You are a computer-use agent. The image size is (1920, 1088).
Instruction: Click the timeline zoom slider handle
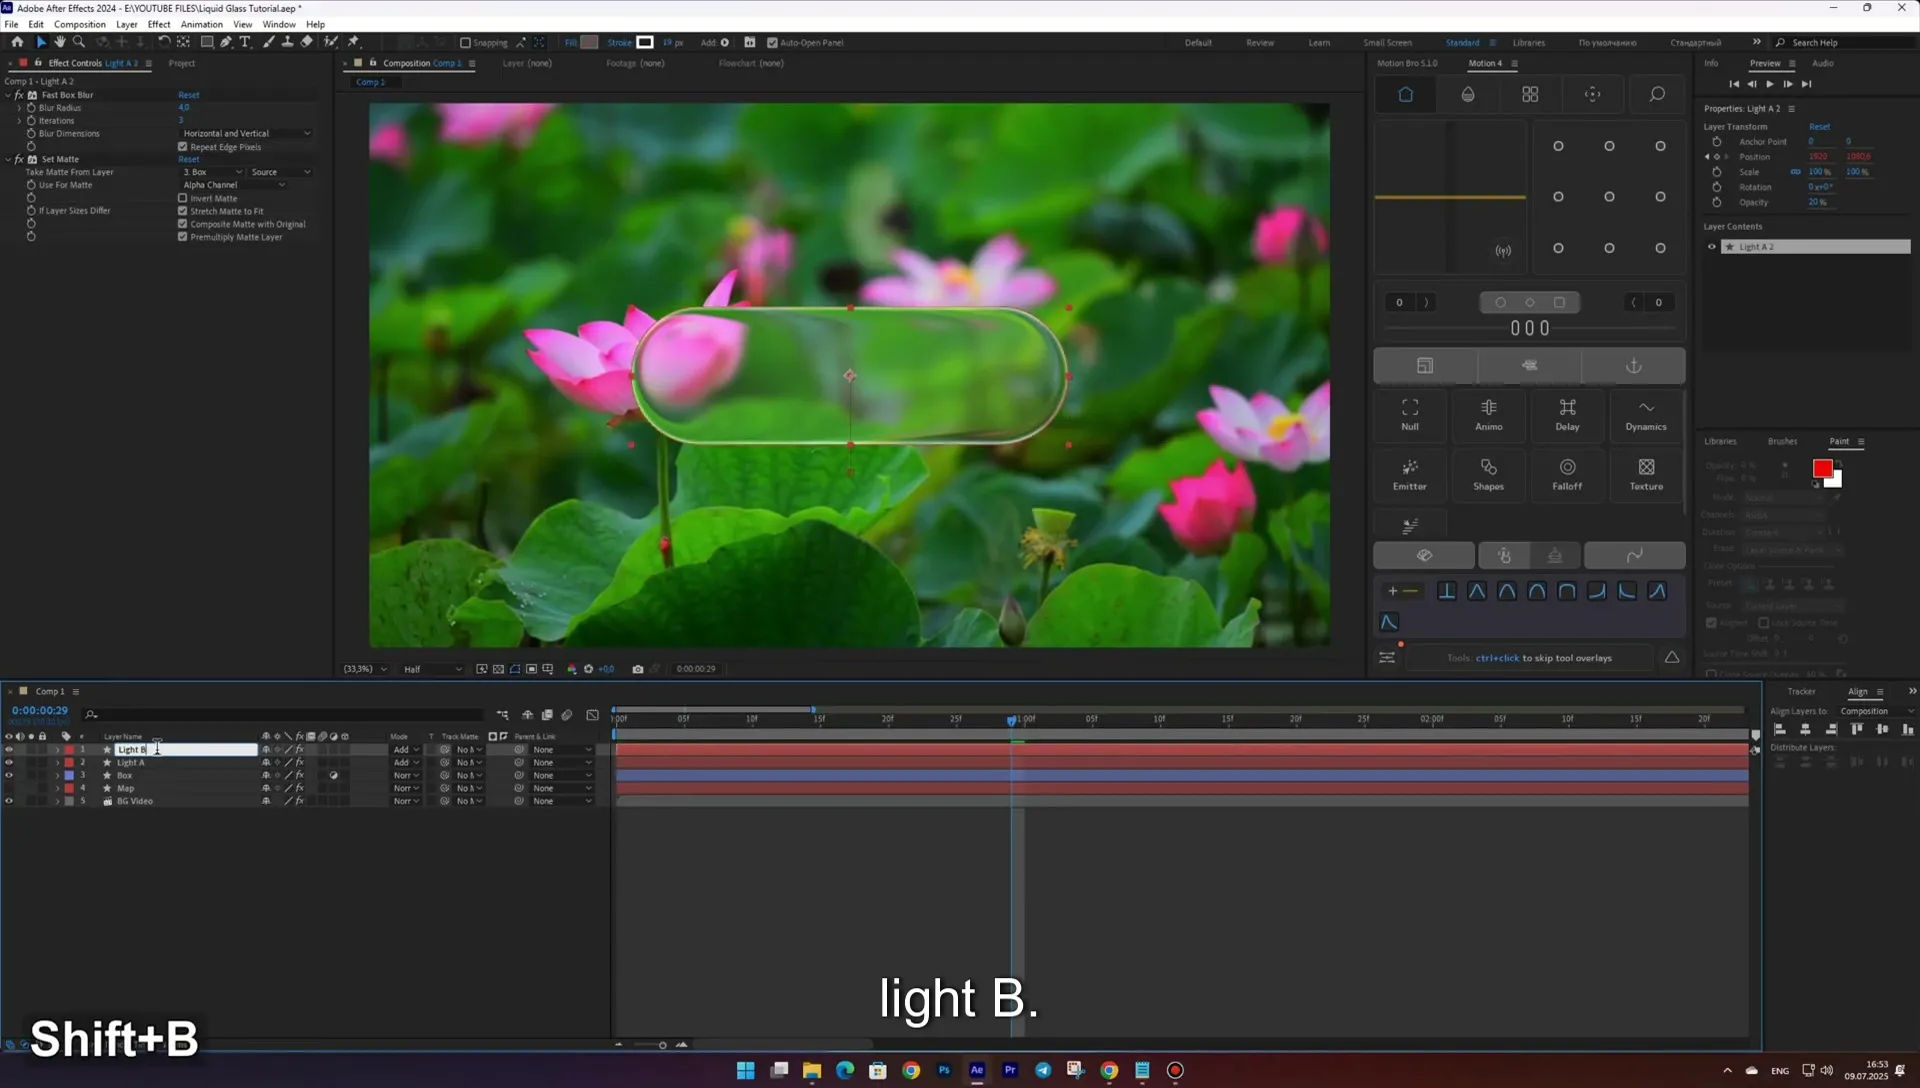662,1045
